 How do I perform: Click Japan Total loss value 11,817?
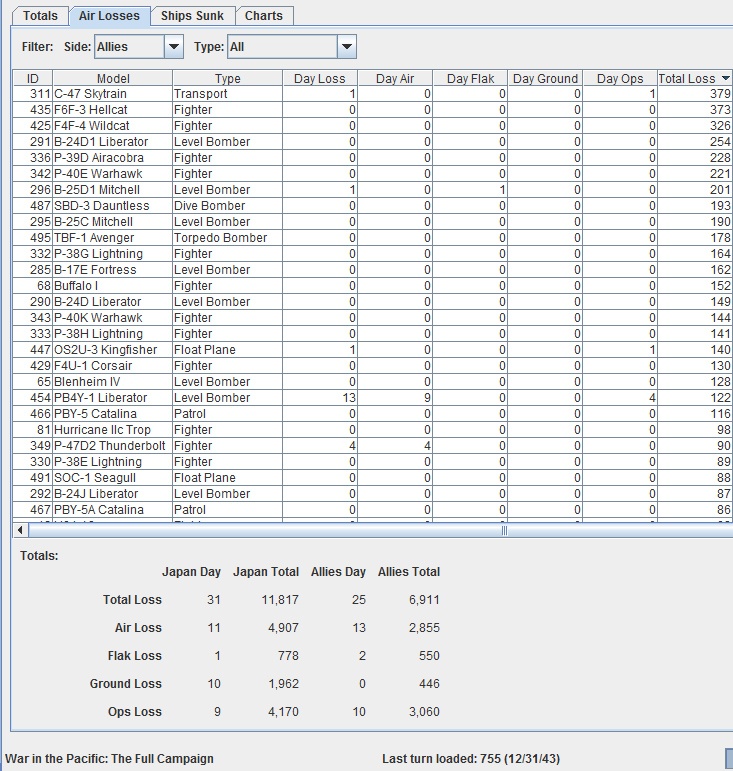click(280, 600)
